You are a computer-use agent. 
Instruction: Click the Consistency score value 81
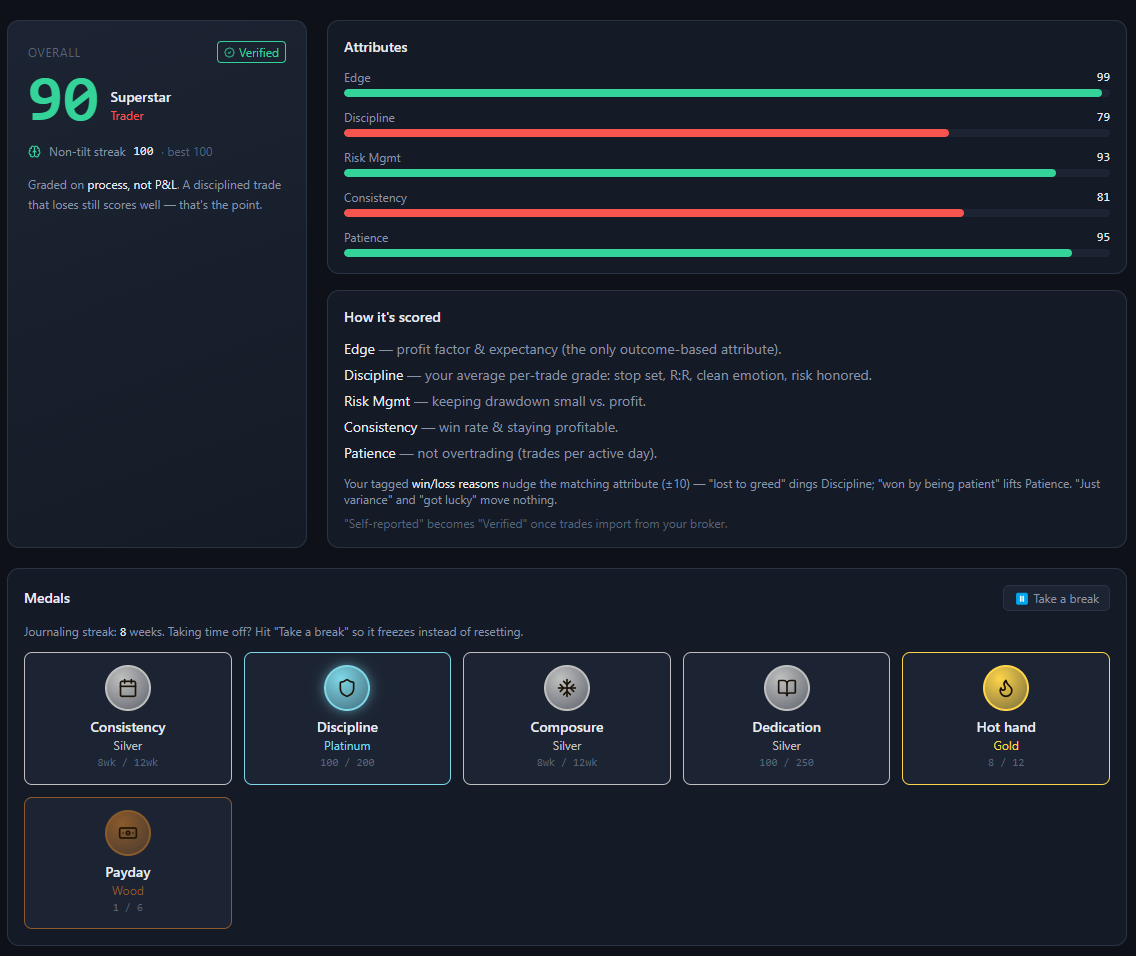tap(1103, 197)
